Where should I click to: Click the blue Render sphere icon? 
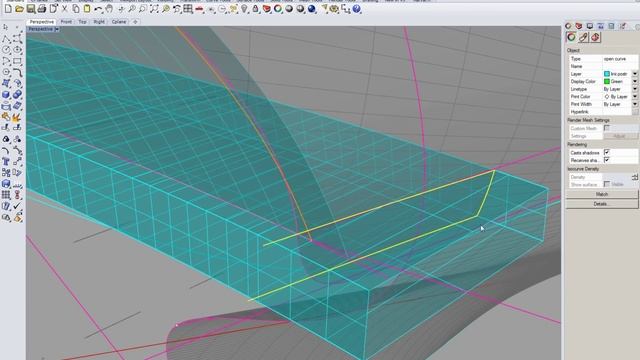click(x=312, y=9)
